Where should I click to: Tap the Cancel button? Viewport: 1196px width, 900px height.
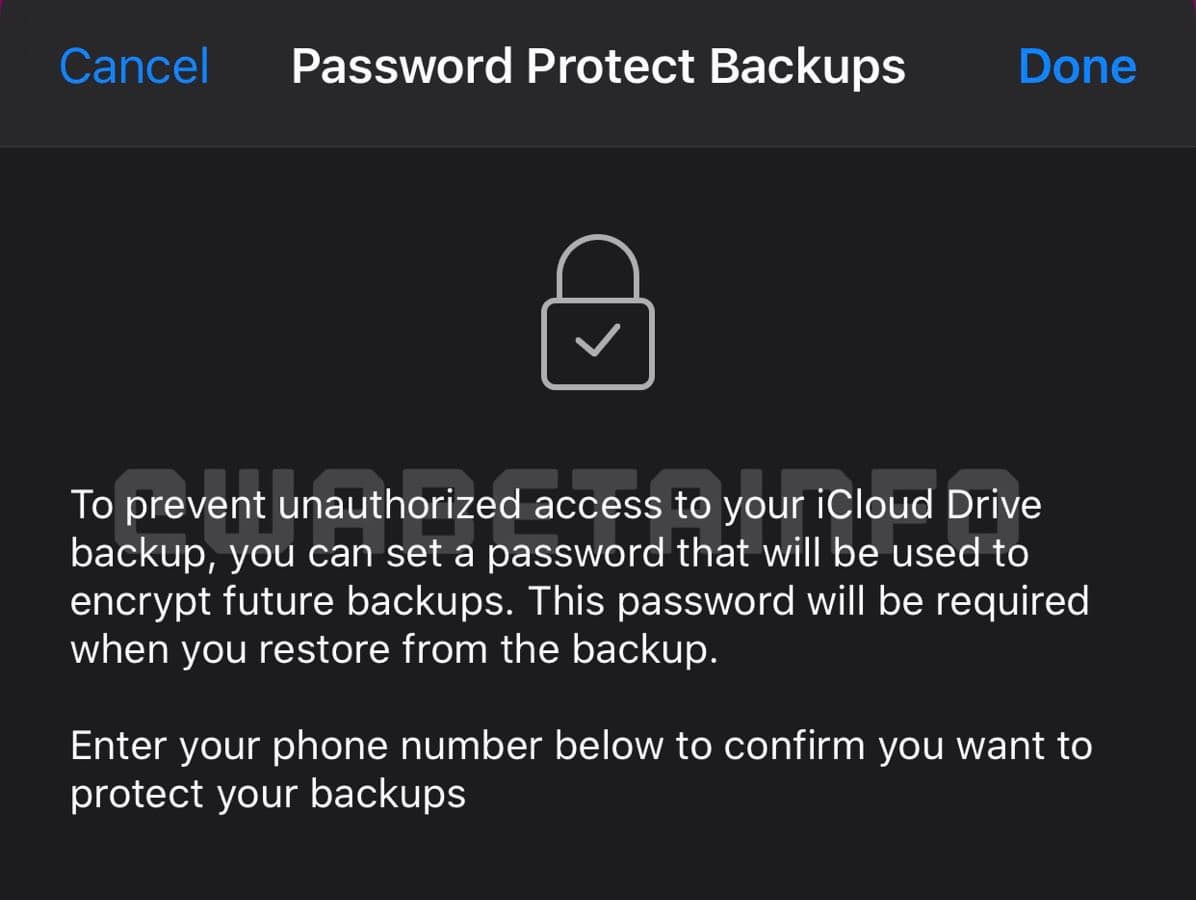(x=134, y=66)
